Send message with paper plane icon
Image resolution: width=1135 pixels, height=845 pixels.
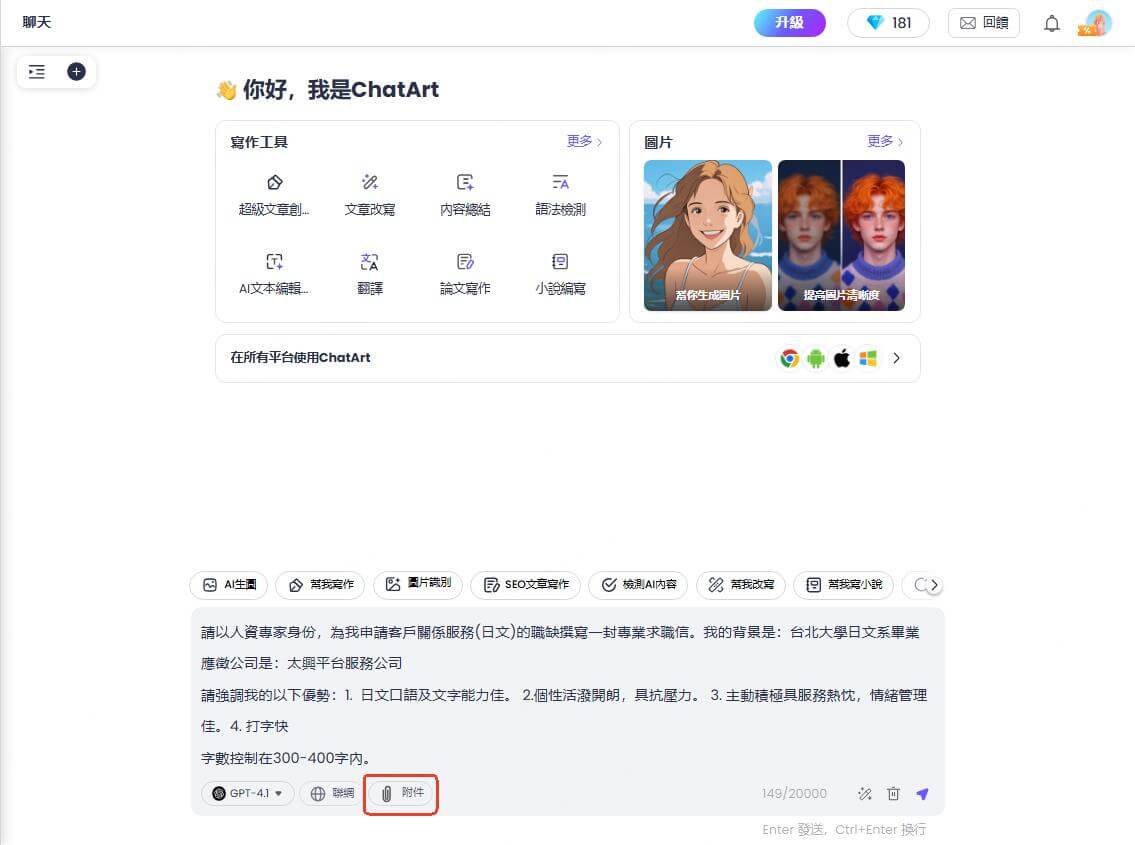pyautogui.click(x=923, y=794)
